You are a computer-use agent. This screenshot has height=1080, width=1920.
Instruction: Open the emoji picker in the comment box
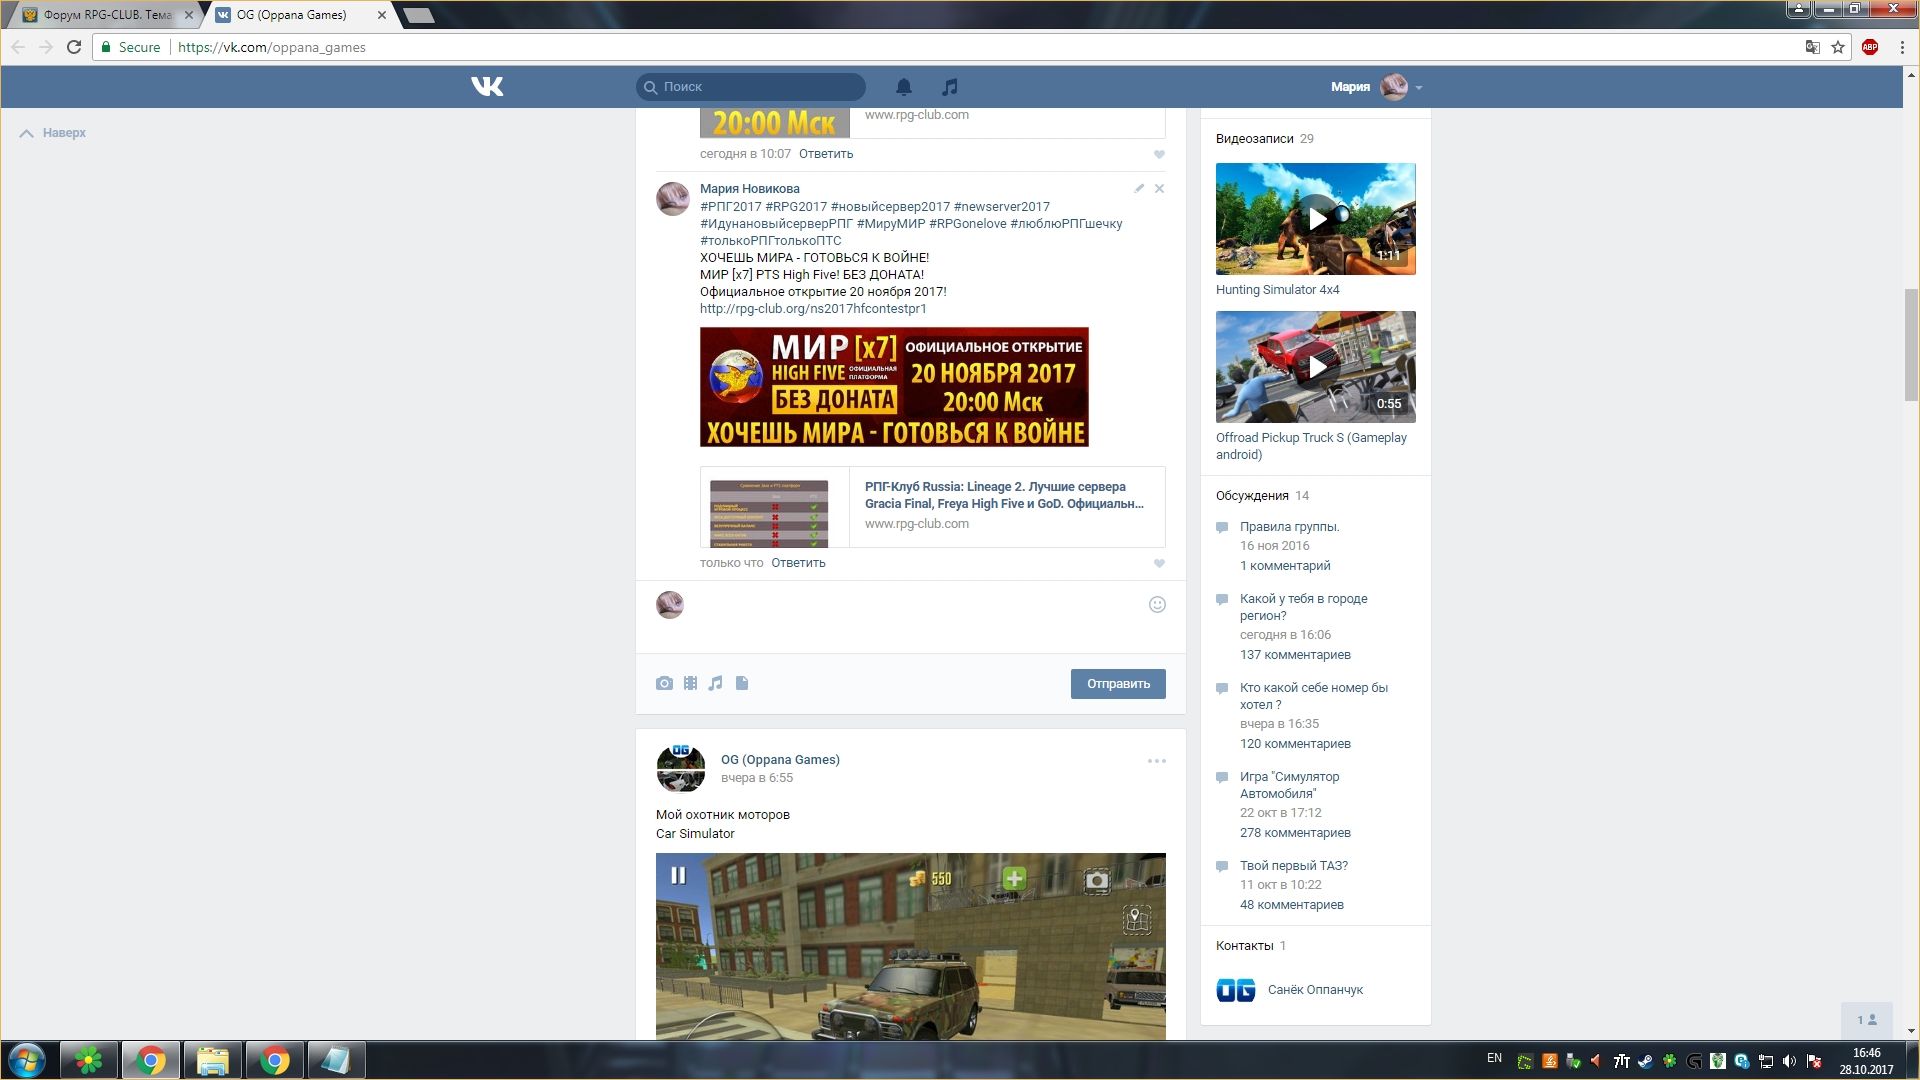[1157, 604]
